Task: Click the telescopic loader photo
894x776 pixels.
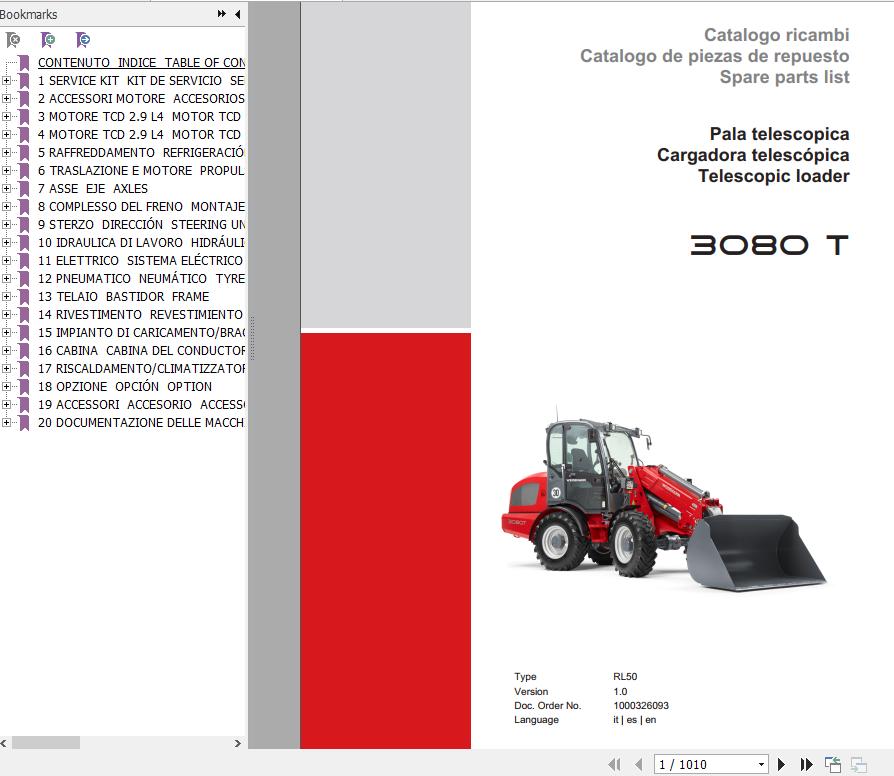Action: (664, 500)
